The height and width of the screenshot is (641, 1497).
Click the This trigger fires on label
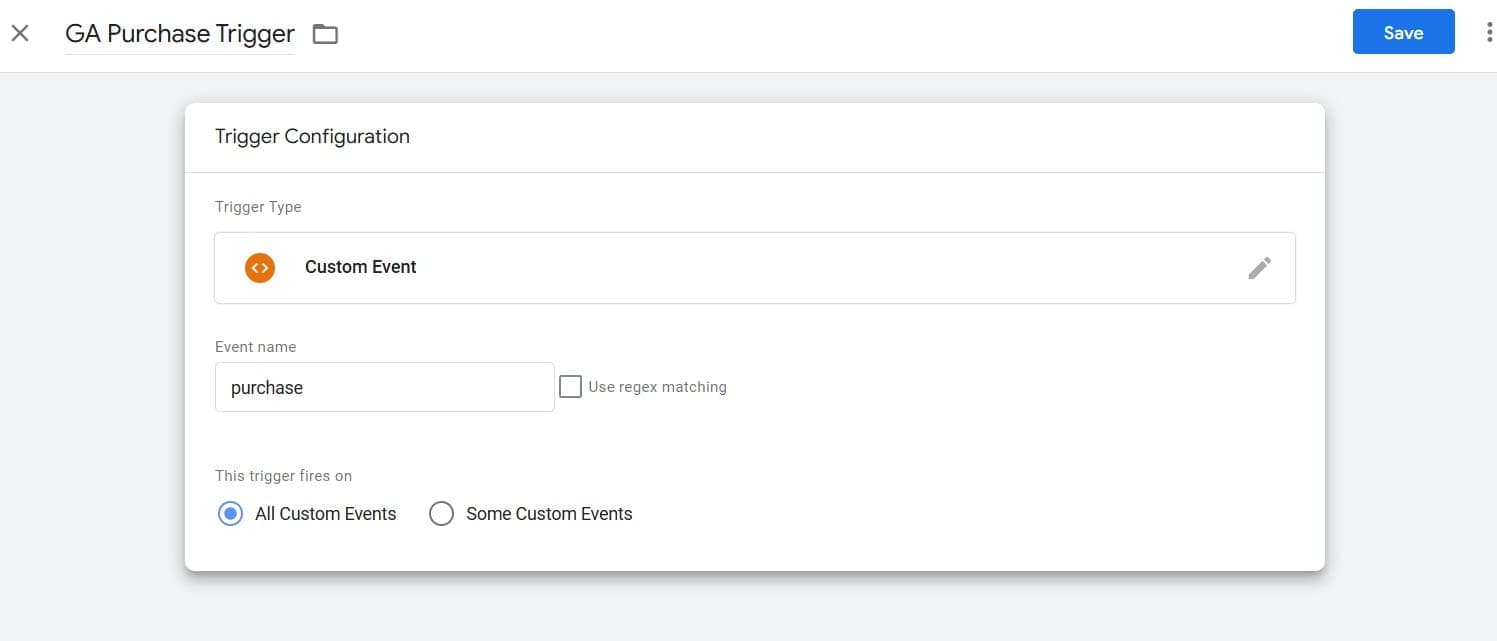pyautogui.click(x=283, y=475)
